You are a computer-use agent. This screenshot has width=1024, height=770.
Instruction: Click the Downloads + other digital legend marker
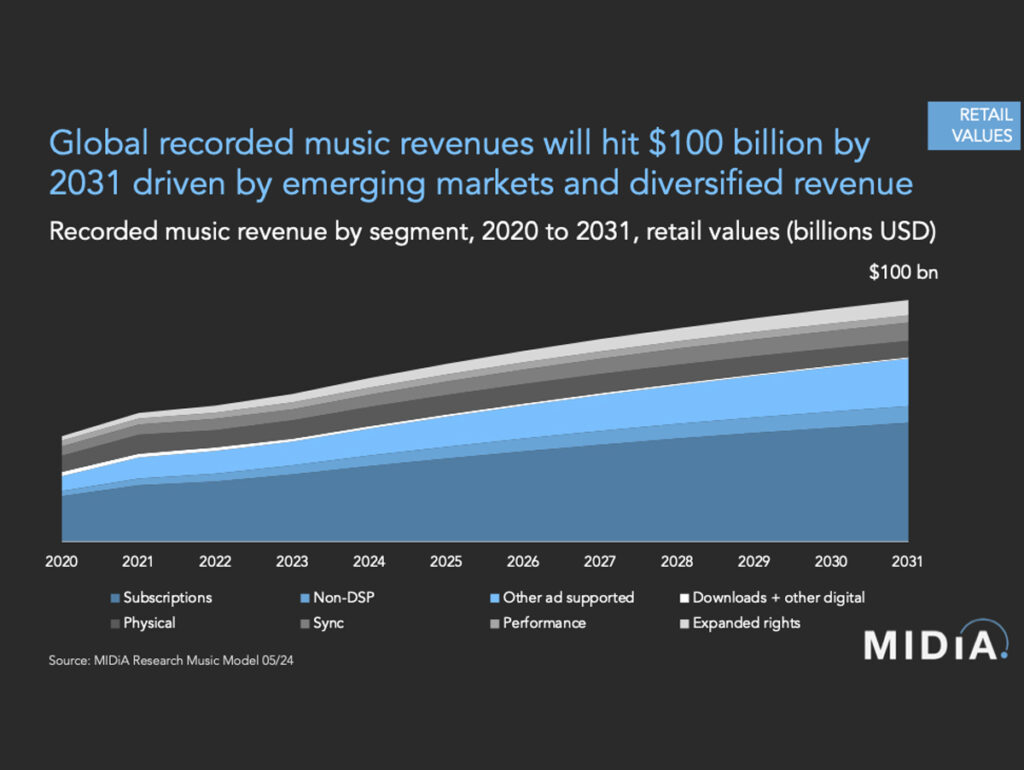[684, 598]
